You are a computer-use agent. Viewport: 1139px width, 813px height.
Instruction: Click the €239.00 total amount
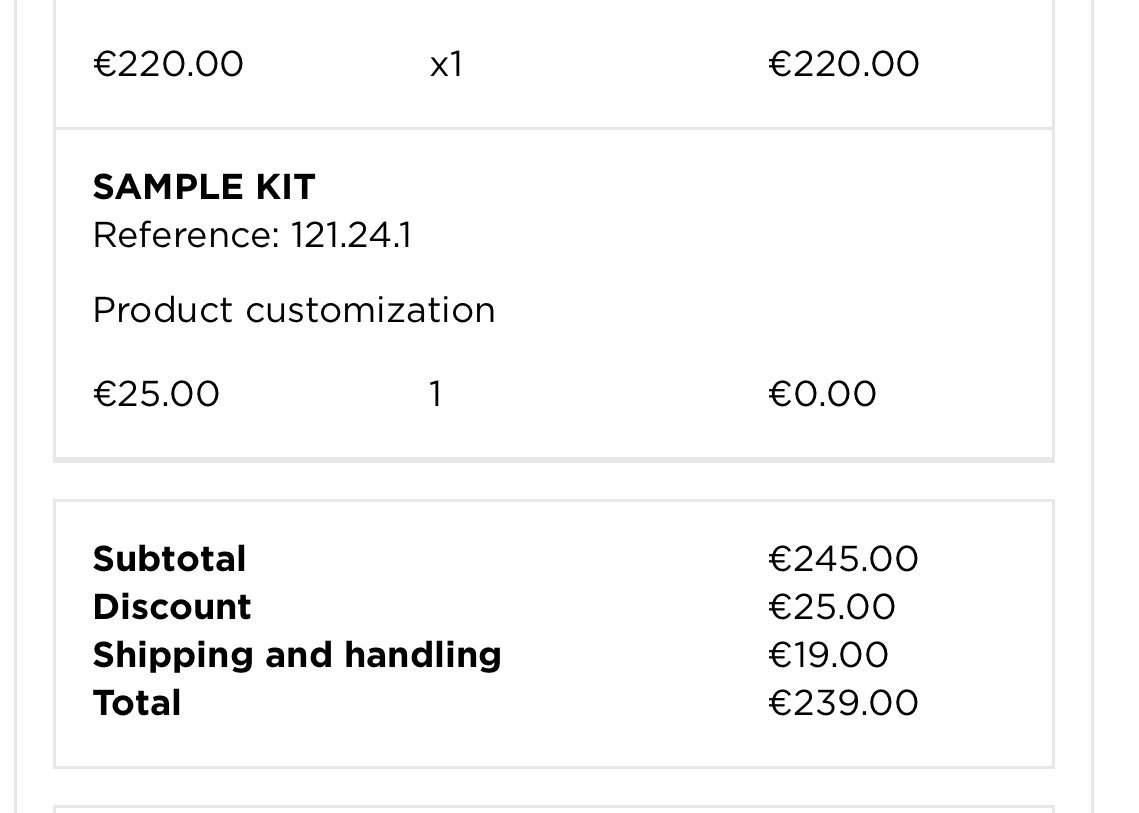(x=843, y=703)
